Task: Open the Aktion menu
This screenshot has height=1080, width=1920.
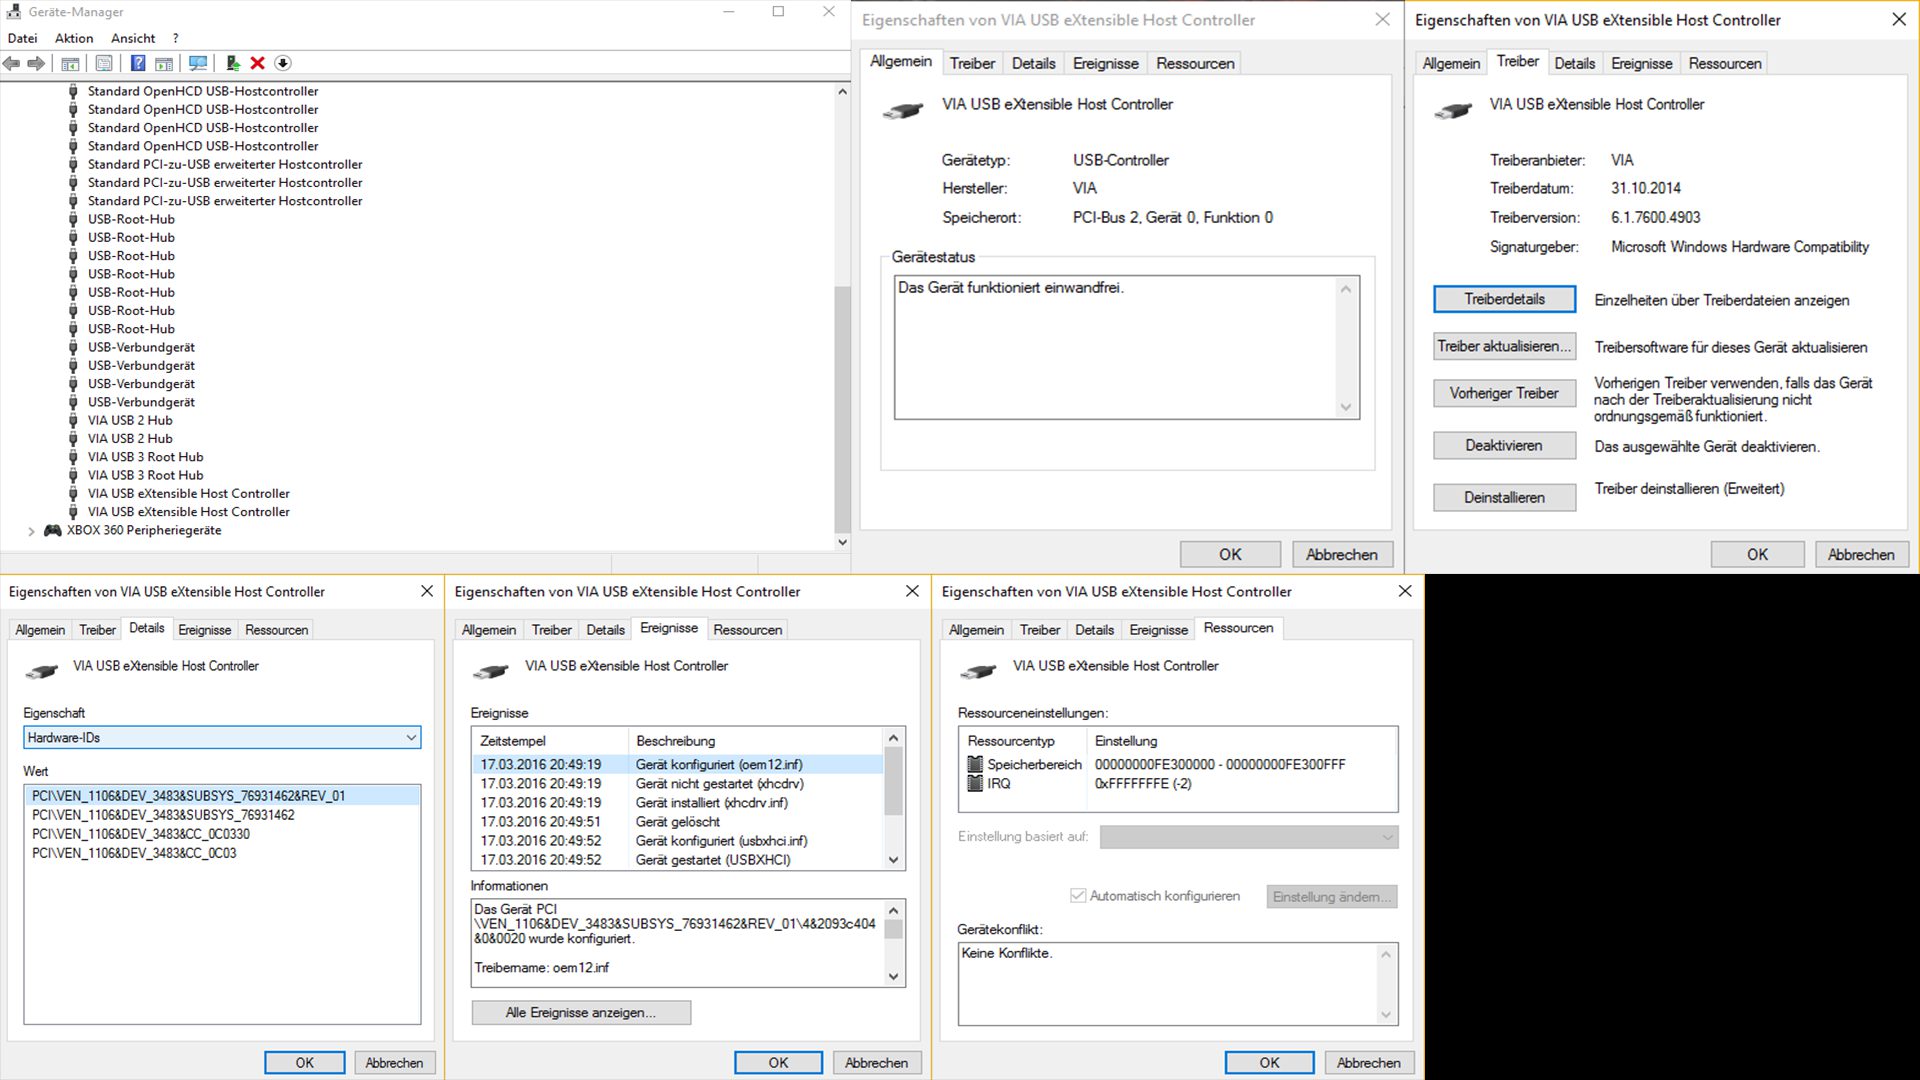Action: pos(74,38)
